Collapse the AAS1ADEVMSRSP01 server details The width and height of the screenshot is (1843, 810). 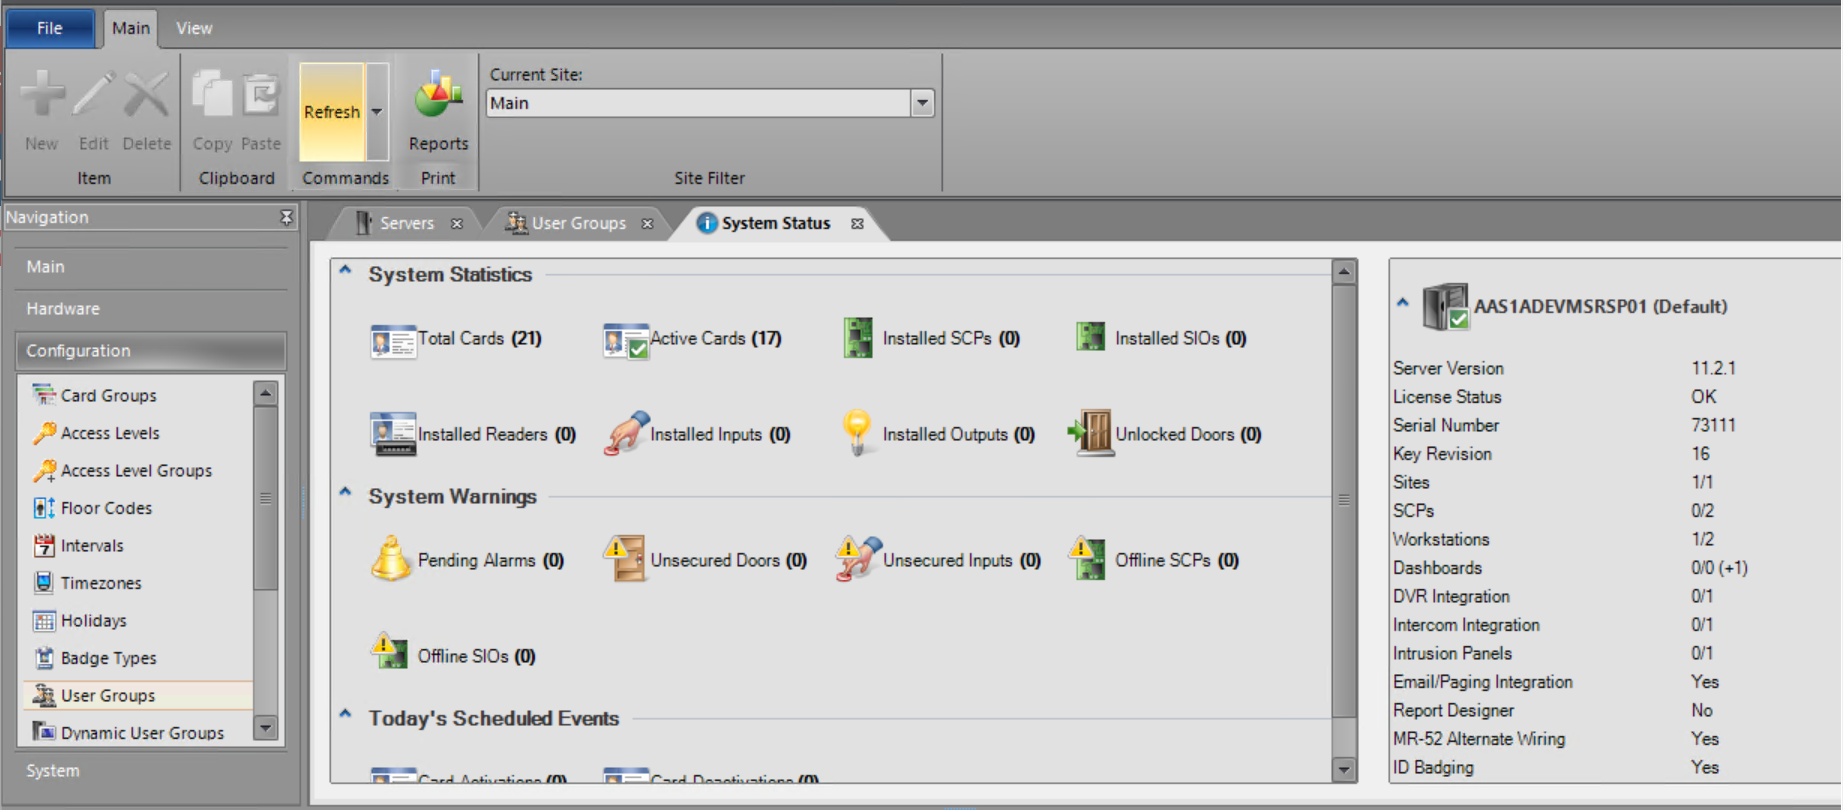[1402, 303]
